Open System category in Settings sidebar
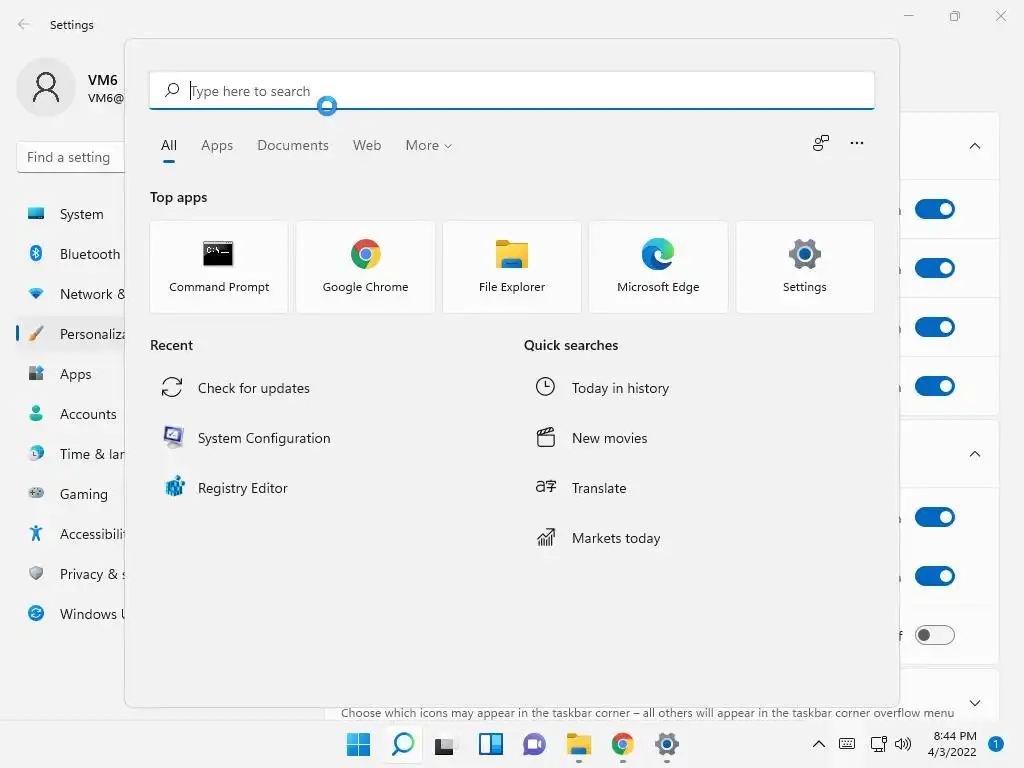The width and height of the screenshot is (1024, 768). (x=71, y=214)
